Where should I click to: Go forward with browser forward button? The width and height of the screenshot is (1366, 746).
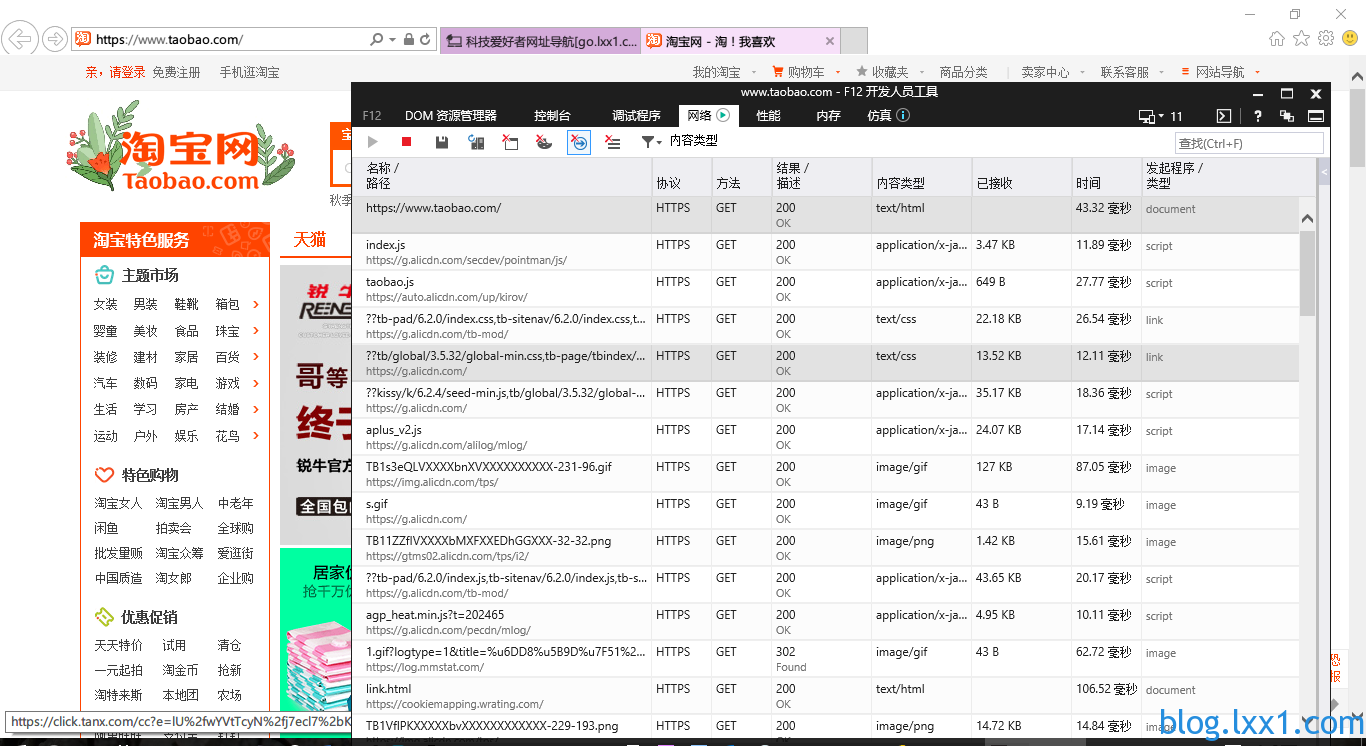55,39
